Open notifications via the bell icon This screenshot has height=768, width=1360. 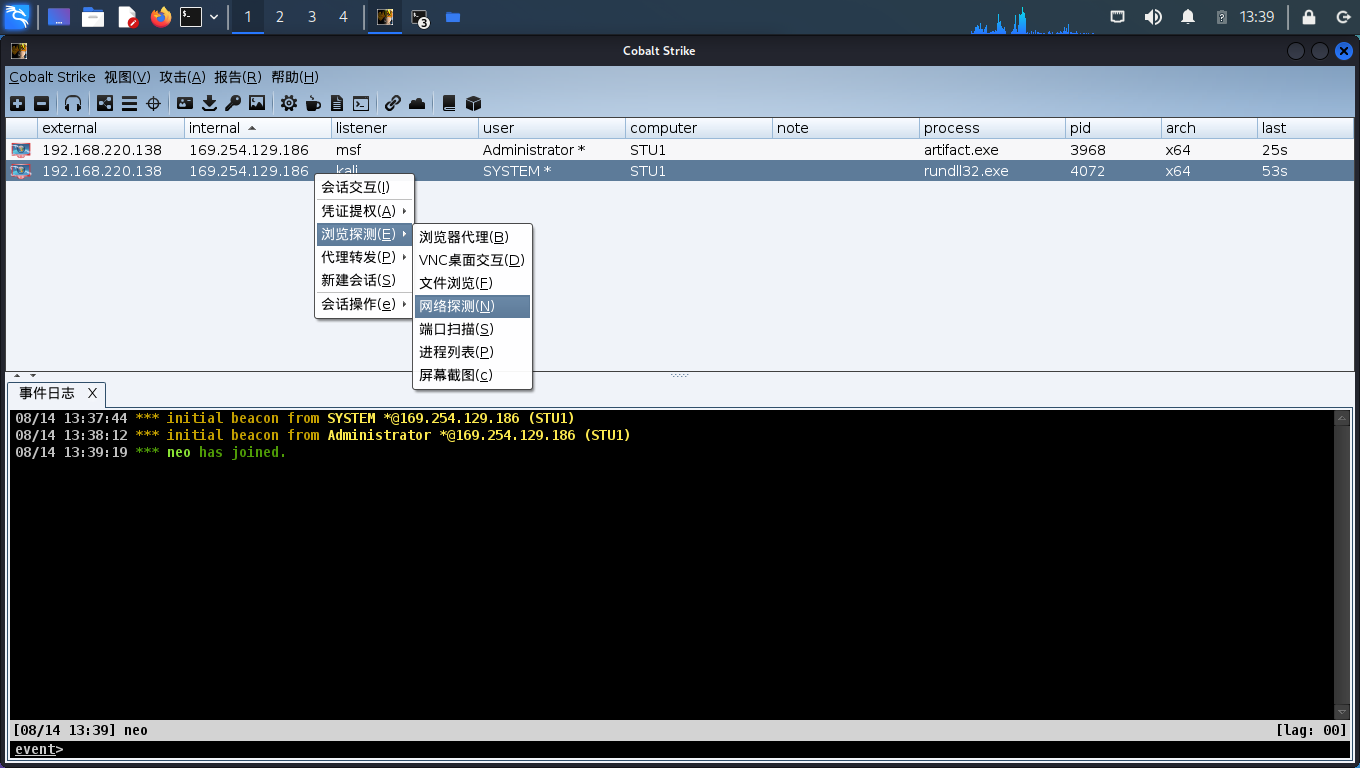[x=1188, y=17]
